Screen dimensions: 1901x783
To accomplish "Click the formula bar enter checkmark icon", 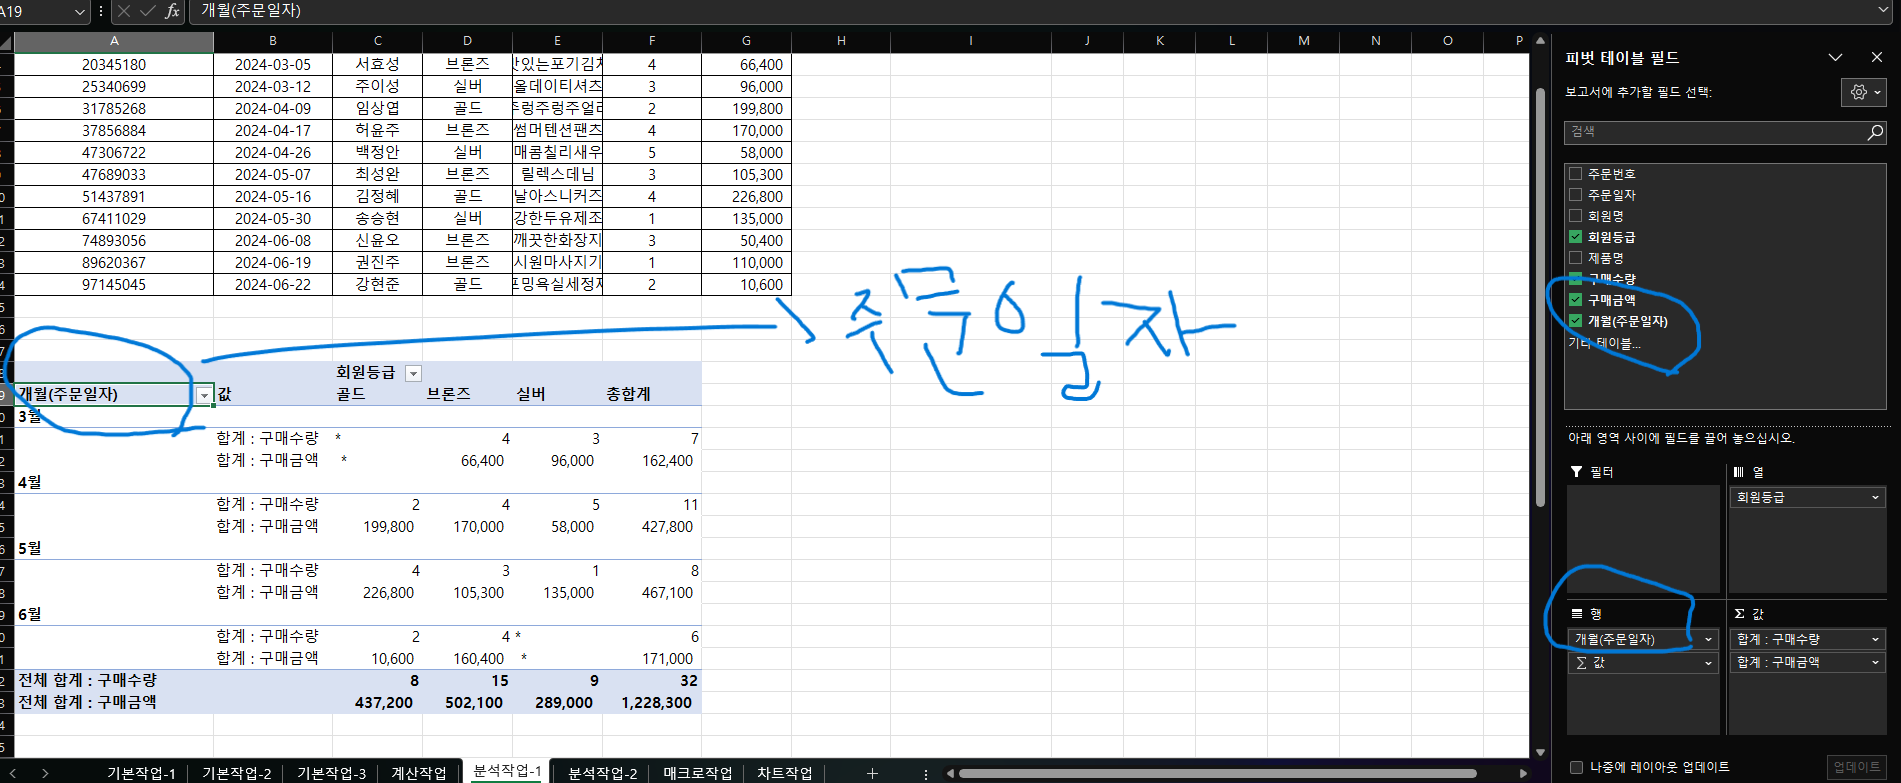I will (148, 11).
